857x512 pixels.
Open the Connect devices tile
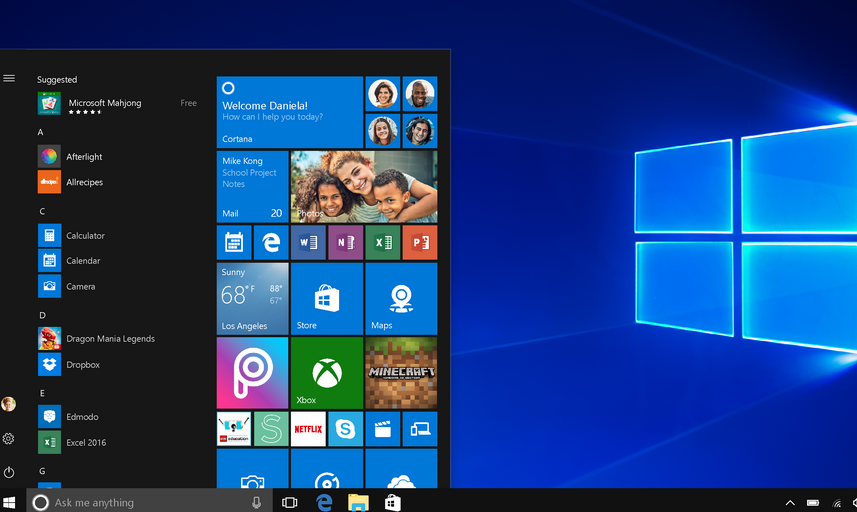coord(420,429)
